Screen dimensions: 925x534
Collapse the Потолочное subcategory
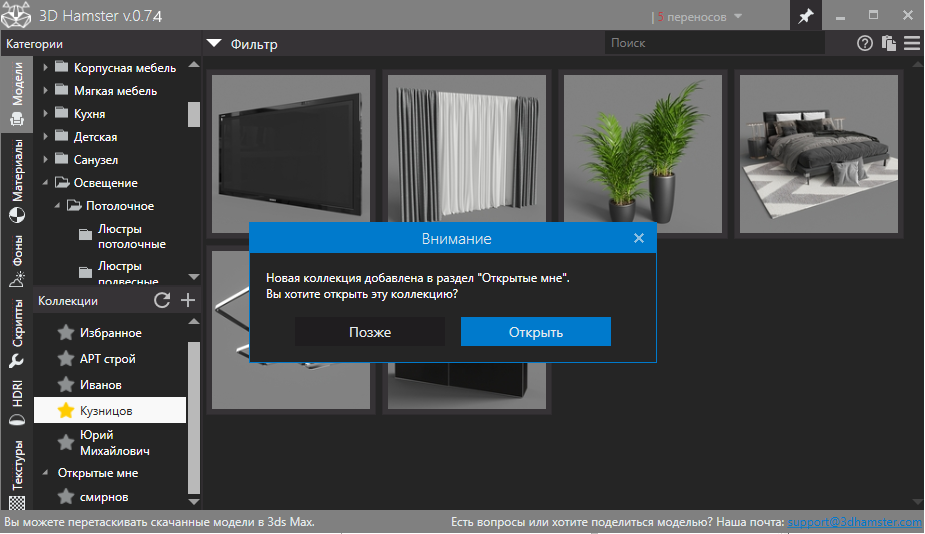[57, 206]
